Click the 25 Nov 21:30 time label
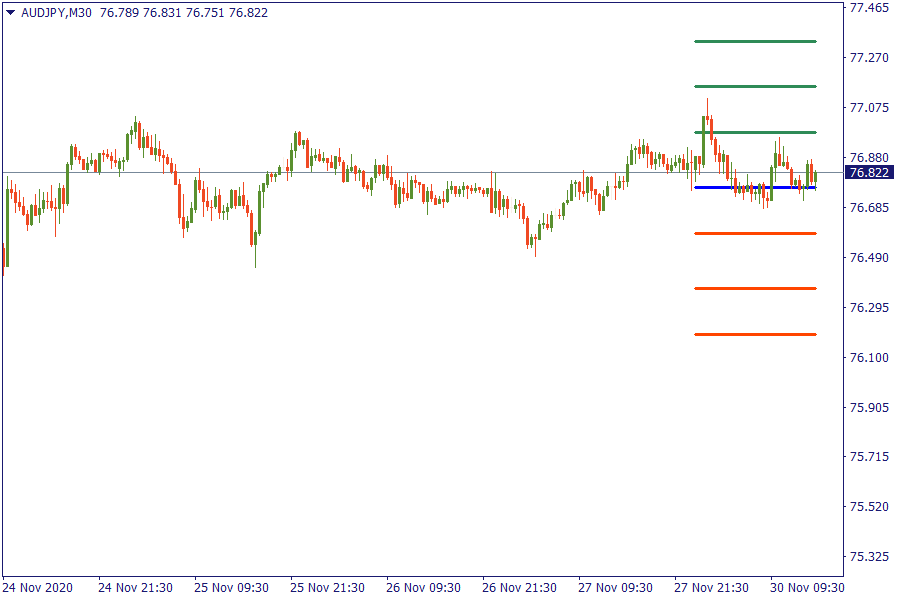Image resolution: width=900 pixels, height=600 pixels. [327, 587]
